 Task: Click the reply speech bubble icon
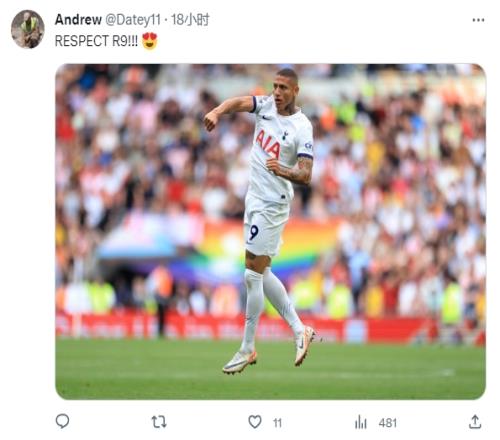pyautogui.click(x=62, y=421)
